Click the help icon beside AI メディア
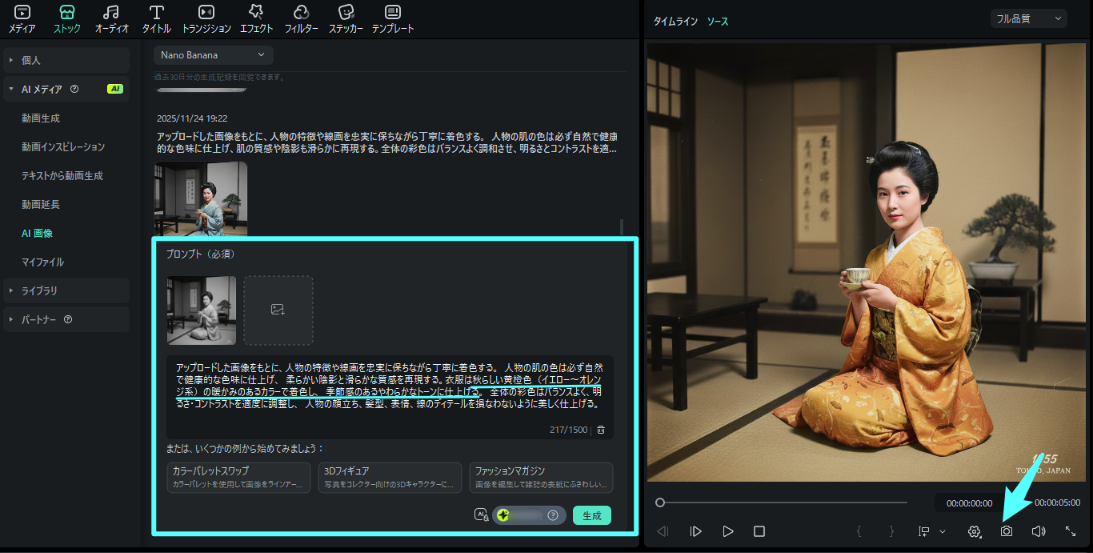The width and height of the screenshot is (1093, 553). 75,89
